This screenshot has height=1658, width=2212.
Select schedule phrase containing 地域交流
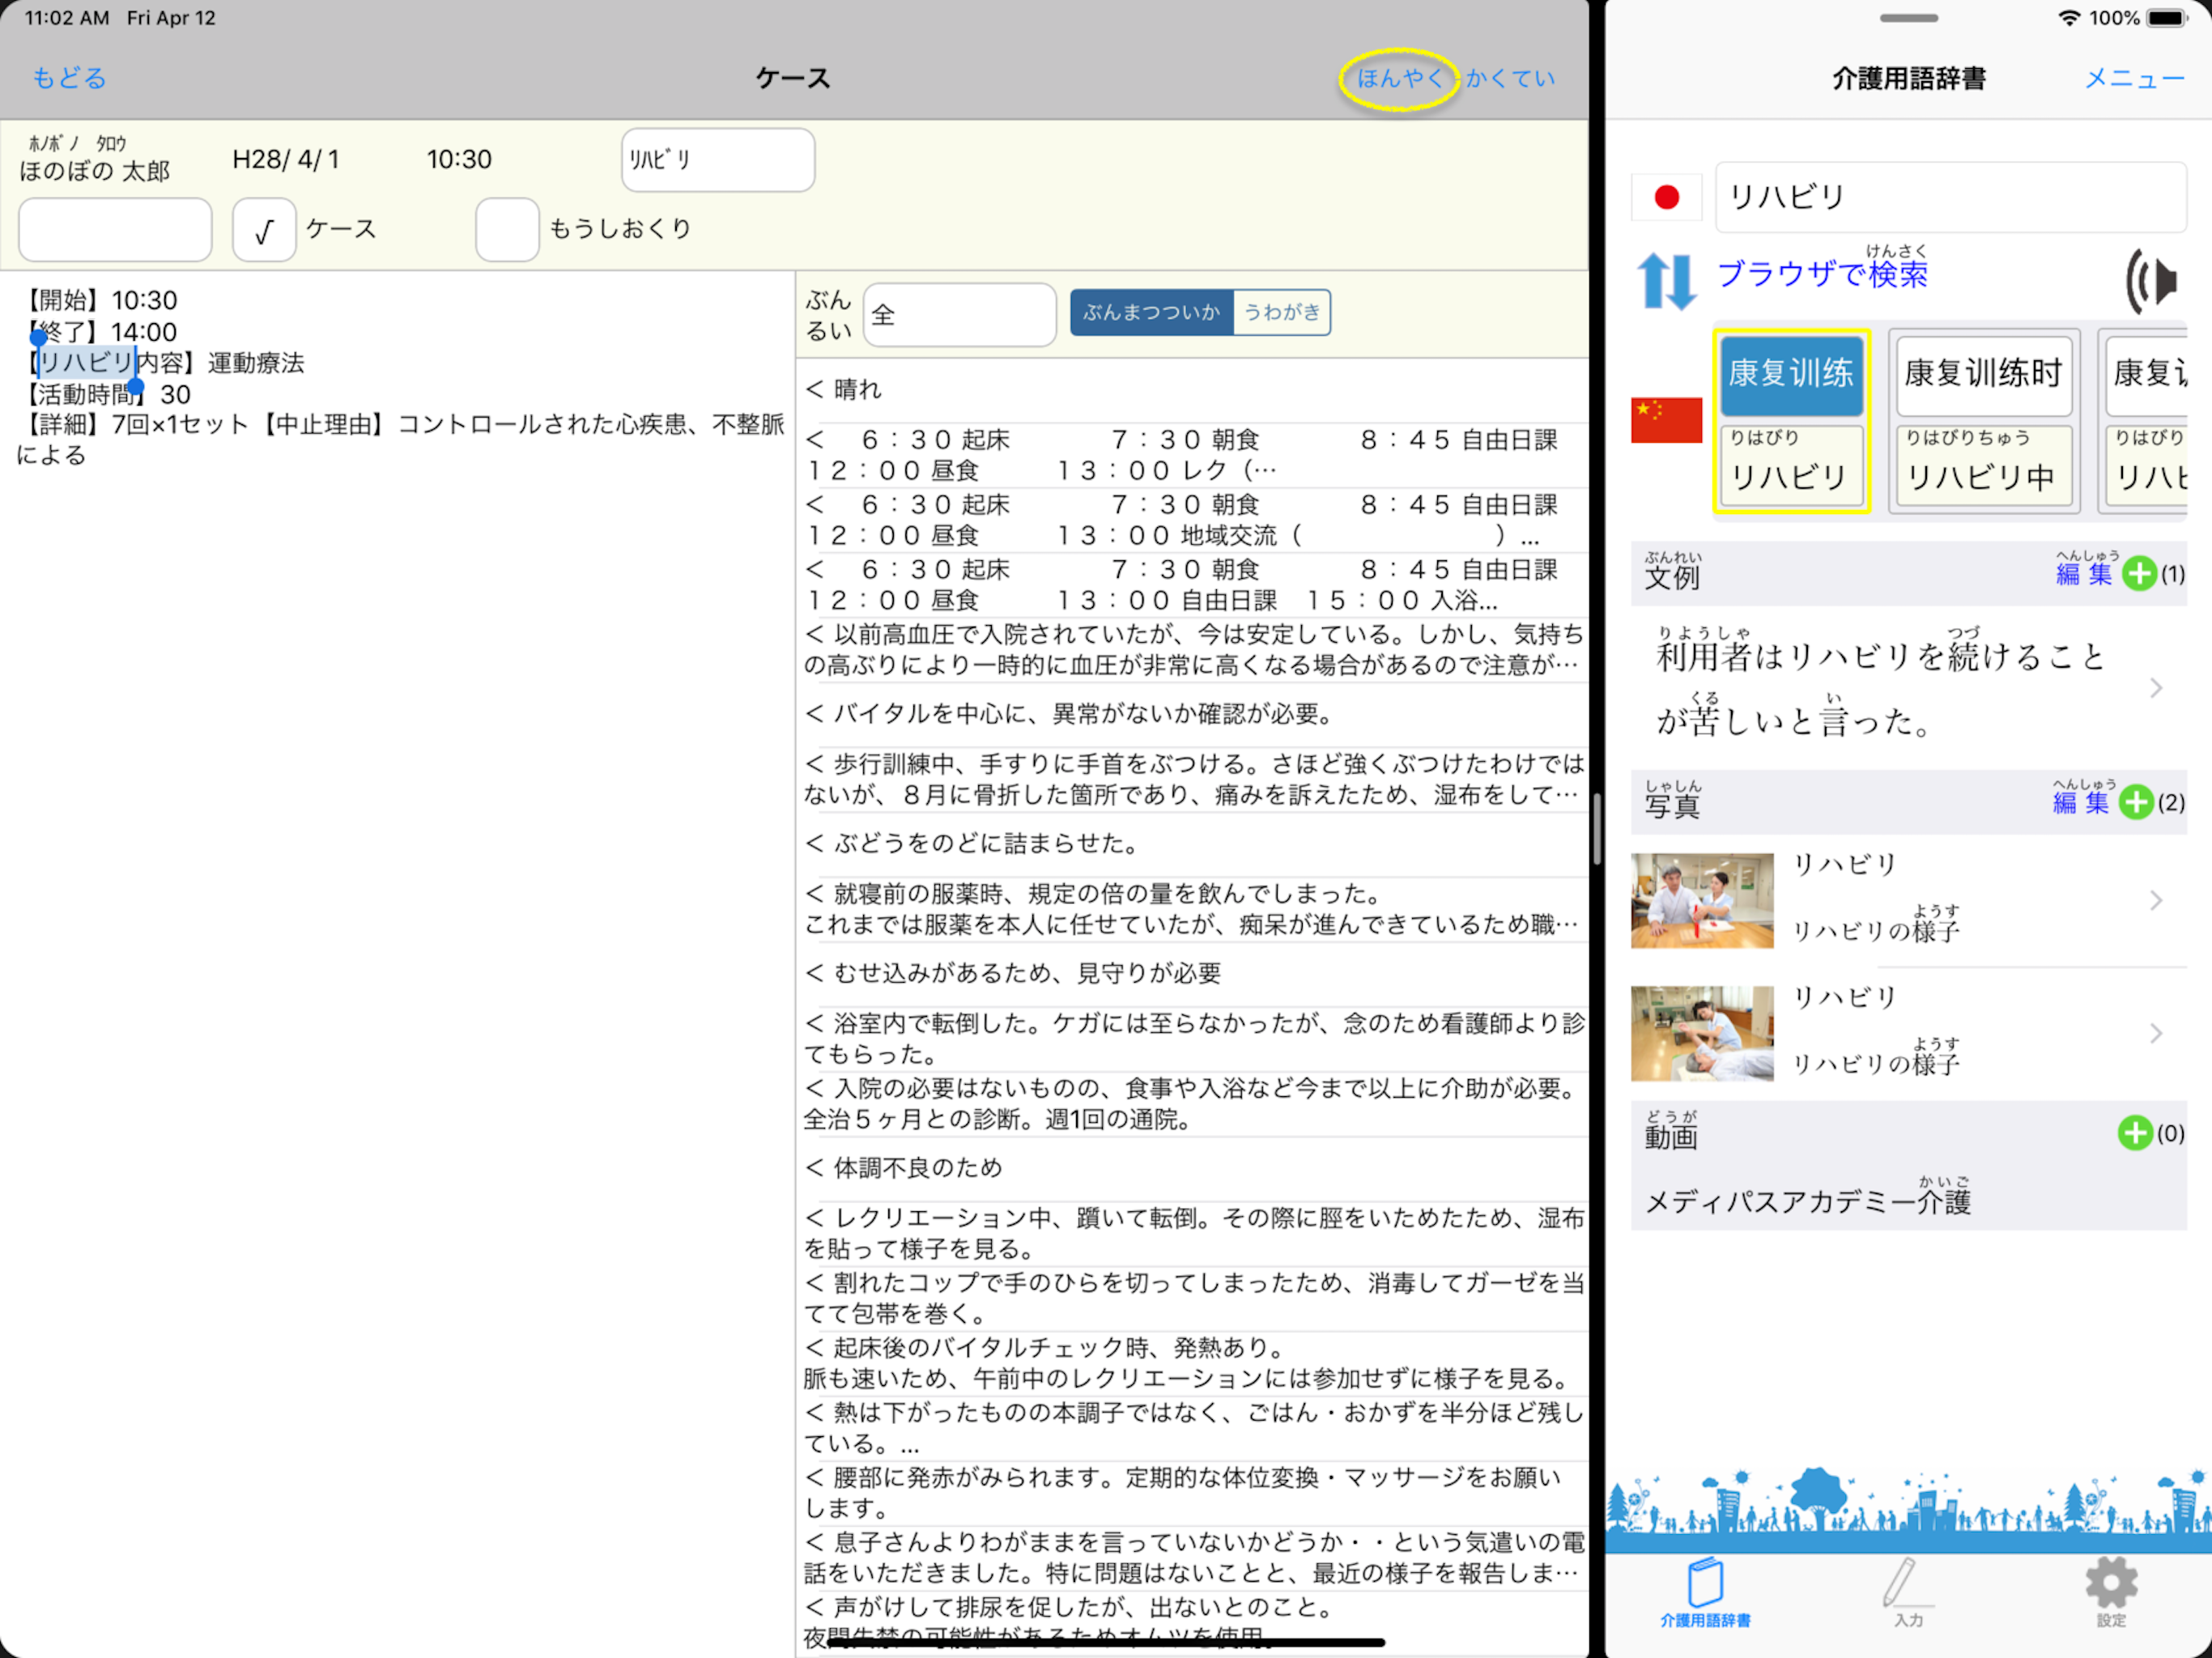[1192, 520]
